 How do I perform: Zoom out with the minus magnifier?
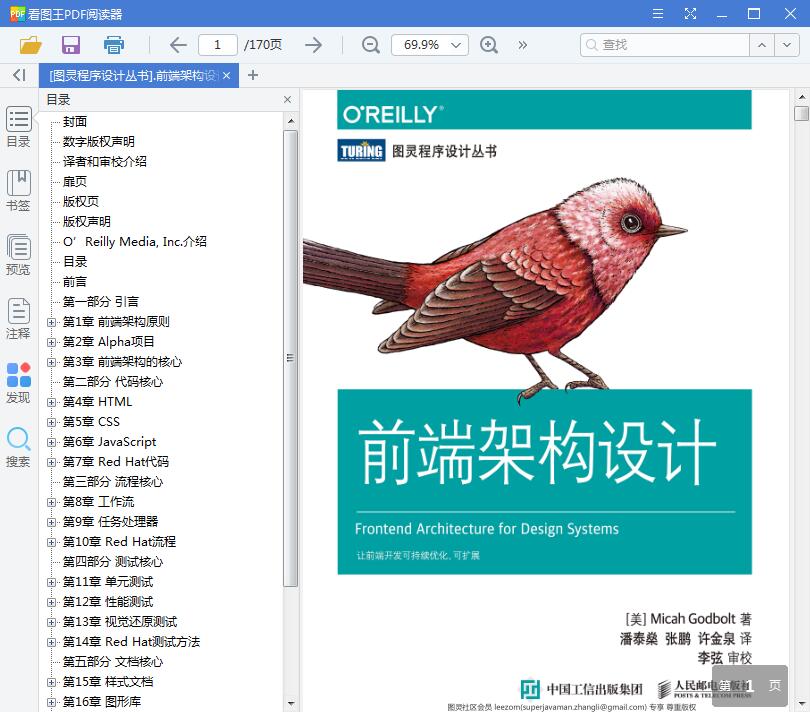(x=370, y=45)
